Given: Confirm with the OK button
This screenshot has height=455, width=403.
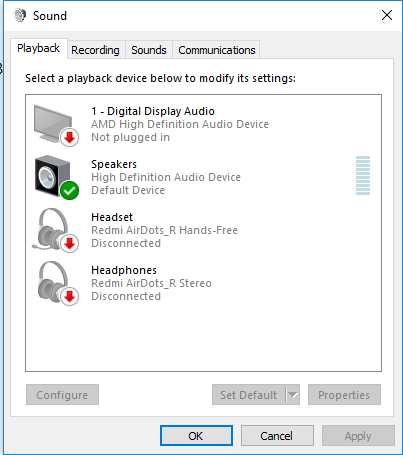Looking at the screenshot, I should [196, 436].
